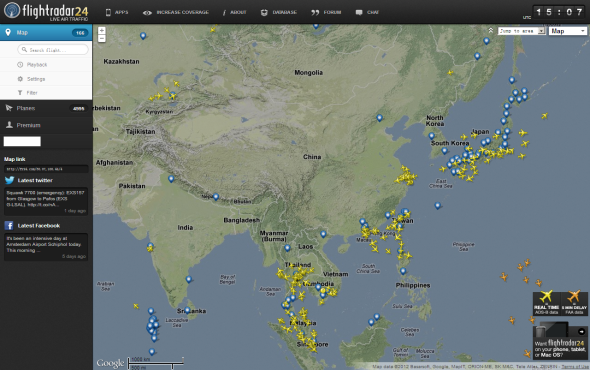Click the latest tweet about Squawk 7700
The image size is (590, 370).
pos(46,201)
